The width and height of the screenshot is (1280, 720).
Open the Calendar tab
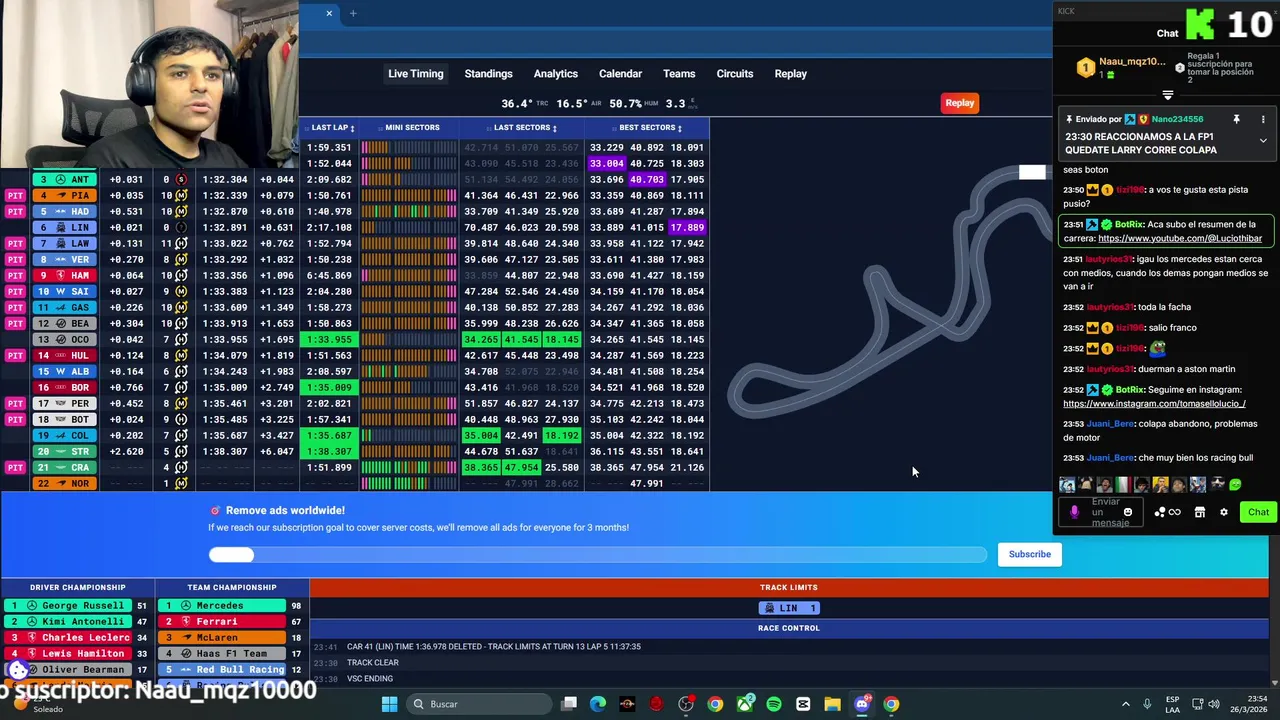620,73
